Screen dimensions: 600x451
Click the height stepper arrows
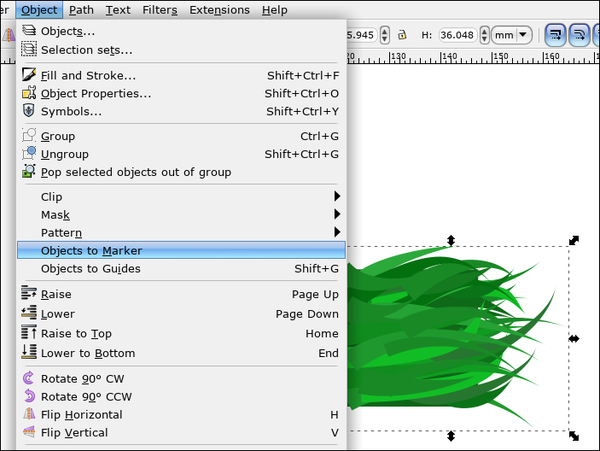485,35
